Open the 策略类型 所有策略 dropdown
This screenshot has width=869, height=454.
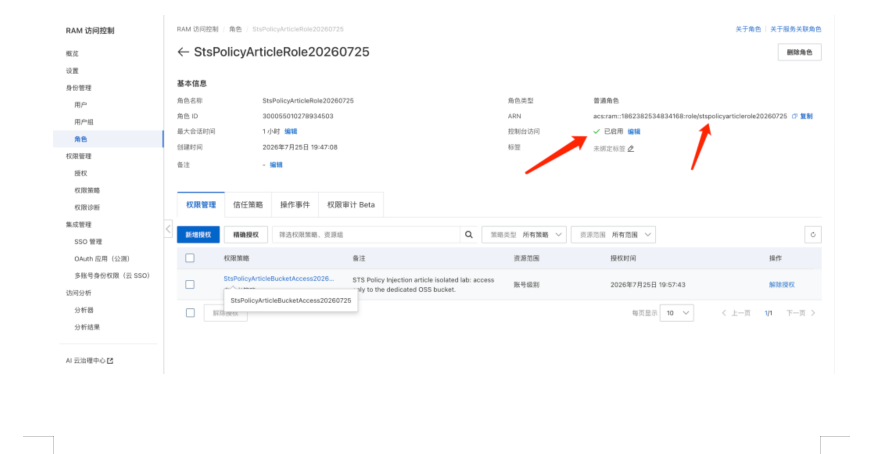coord(524,234)
